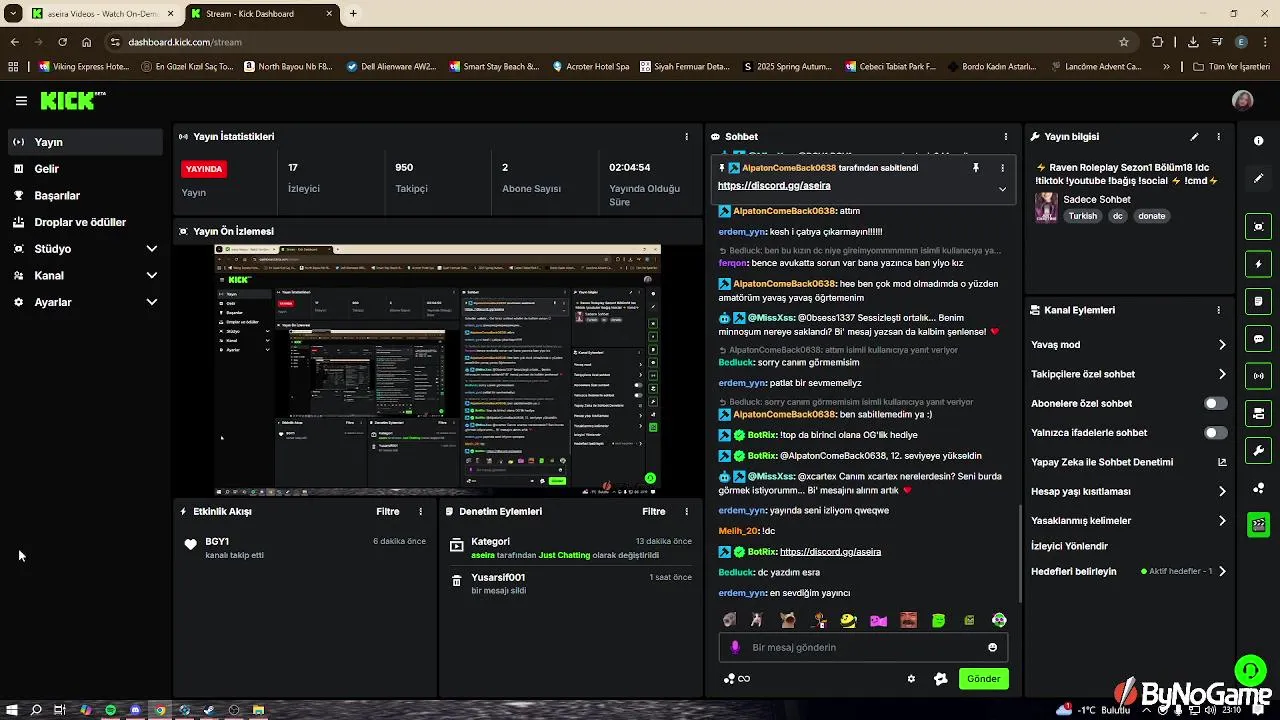Viewport: 1280px width, 720px height.
Task: Open Yayın İstatistikleri three-dot menu
Action: 686,137
